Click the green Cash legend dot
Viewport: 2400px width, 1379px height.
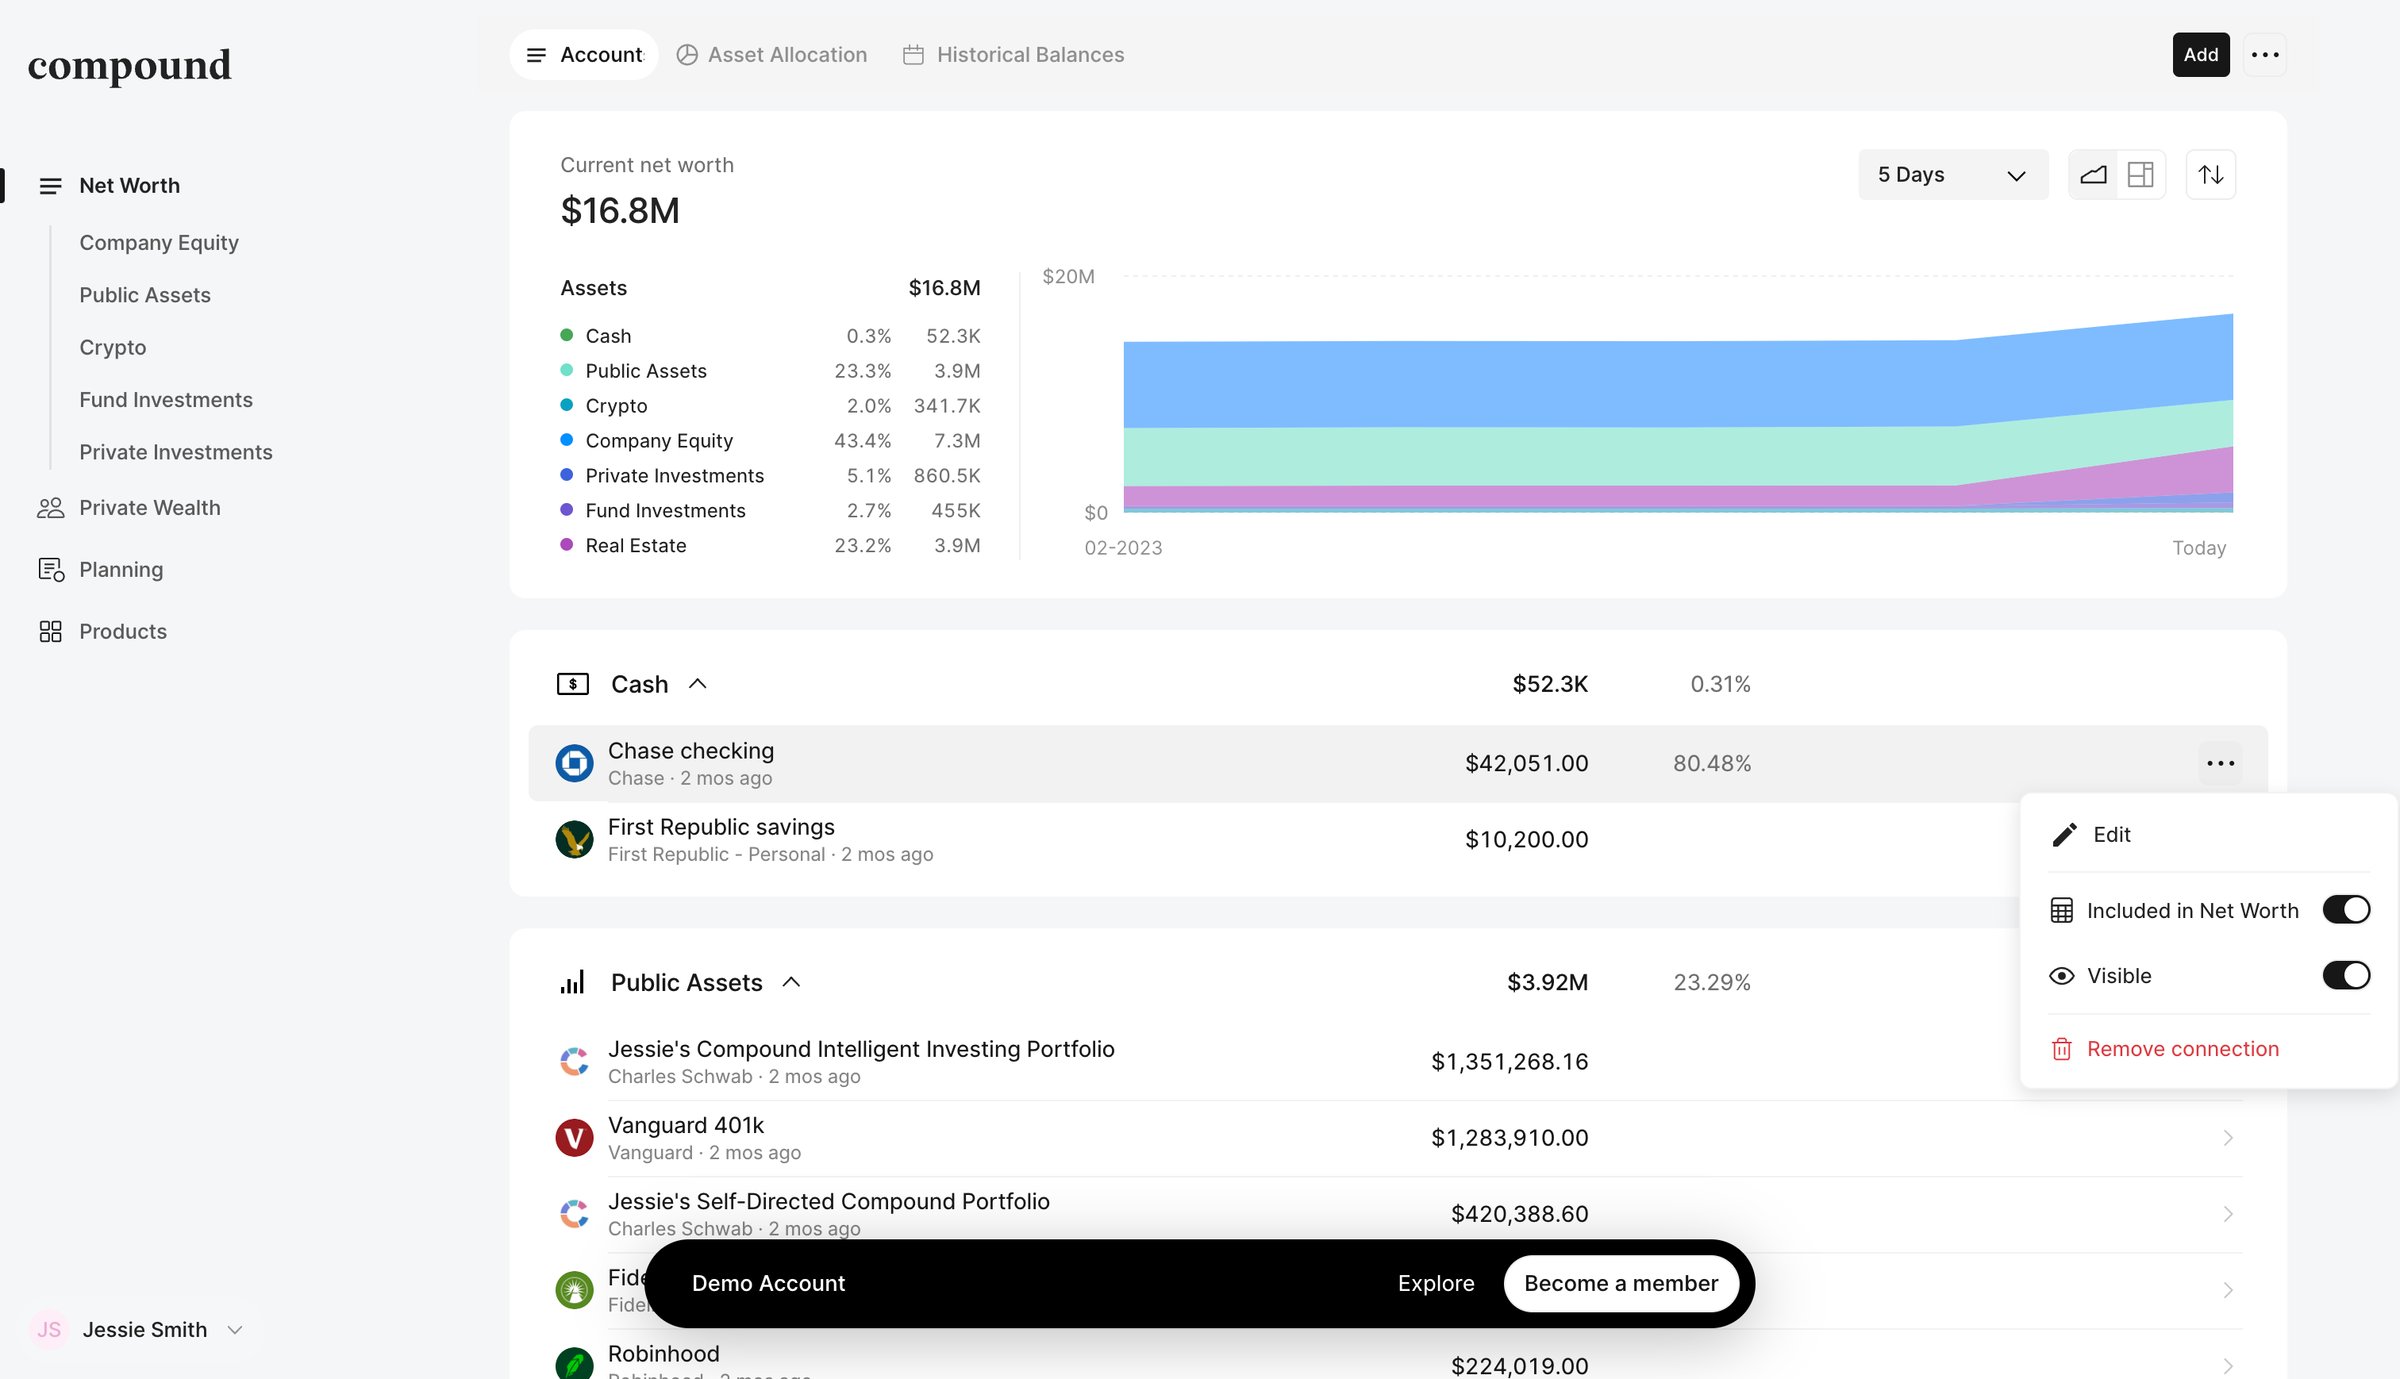(x=567, y=335)
